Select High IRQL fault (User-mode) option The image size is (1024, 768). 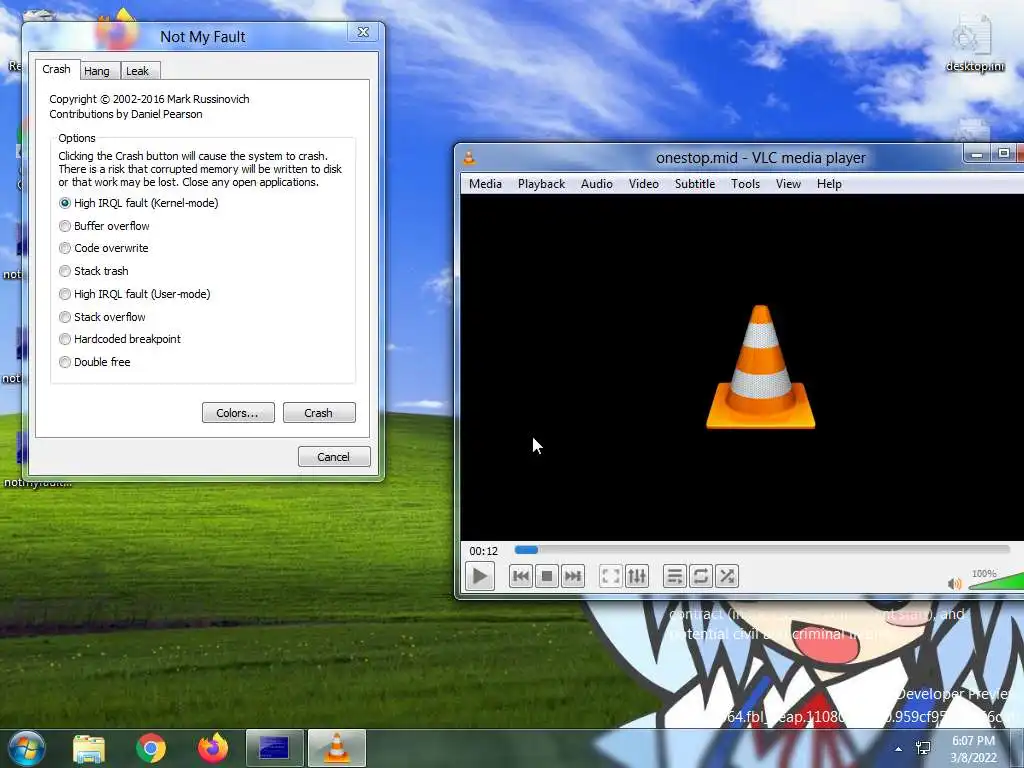[x=135, y=294]
